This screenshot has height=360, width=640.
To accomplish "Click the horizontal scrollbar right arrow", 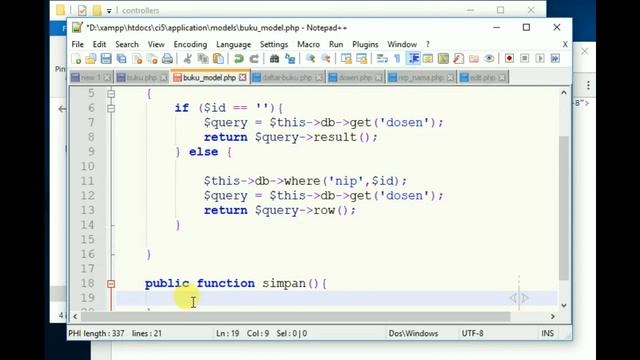I will (553, 316).
